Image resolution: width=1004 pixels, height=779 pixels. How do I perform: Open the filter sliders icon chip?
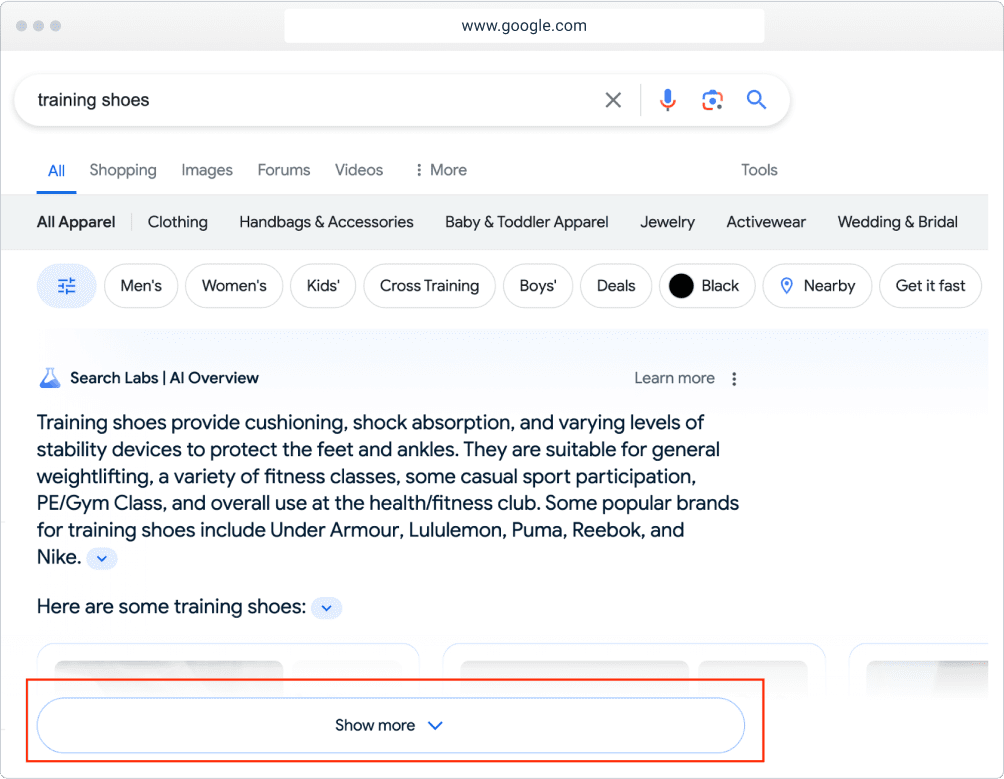click(67, 286)
